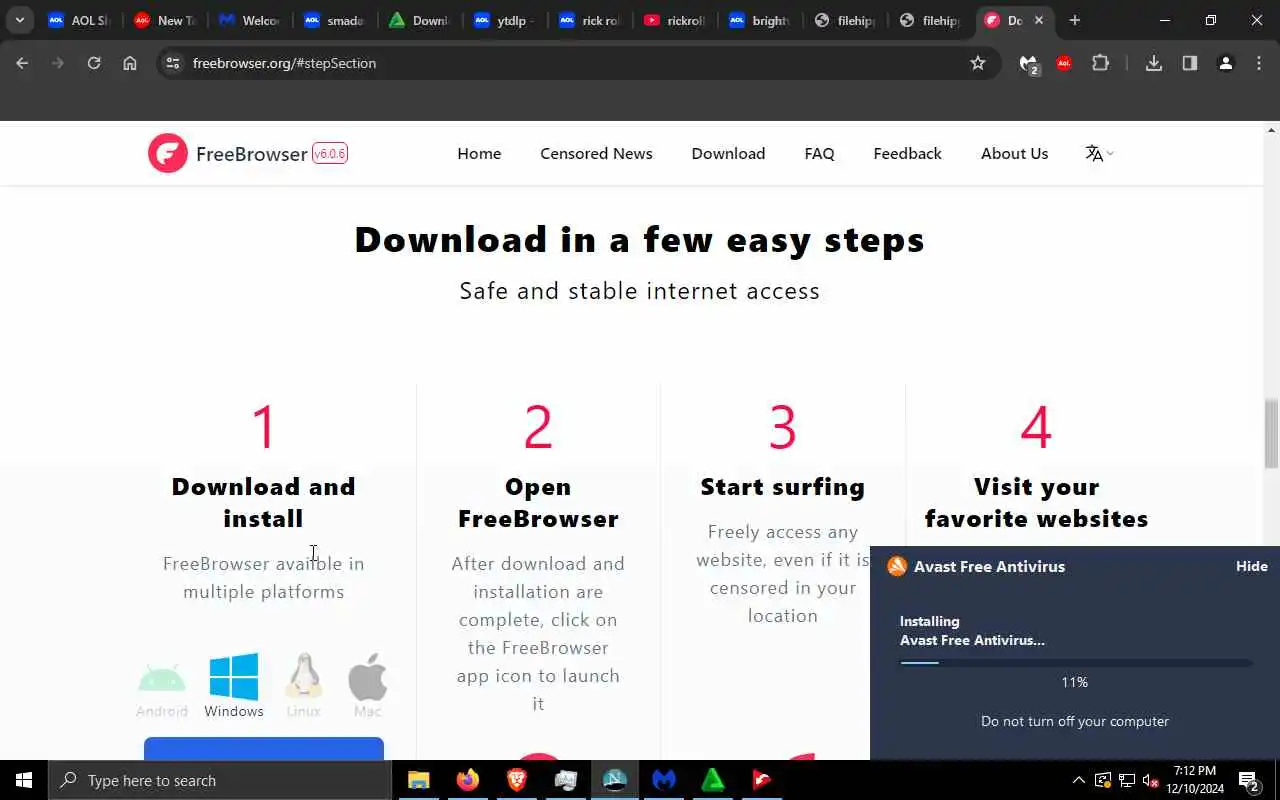Click the FreeBrowser logo icon
The height and width of the screenshot is (800, 1280).
point(168,153)
